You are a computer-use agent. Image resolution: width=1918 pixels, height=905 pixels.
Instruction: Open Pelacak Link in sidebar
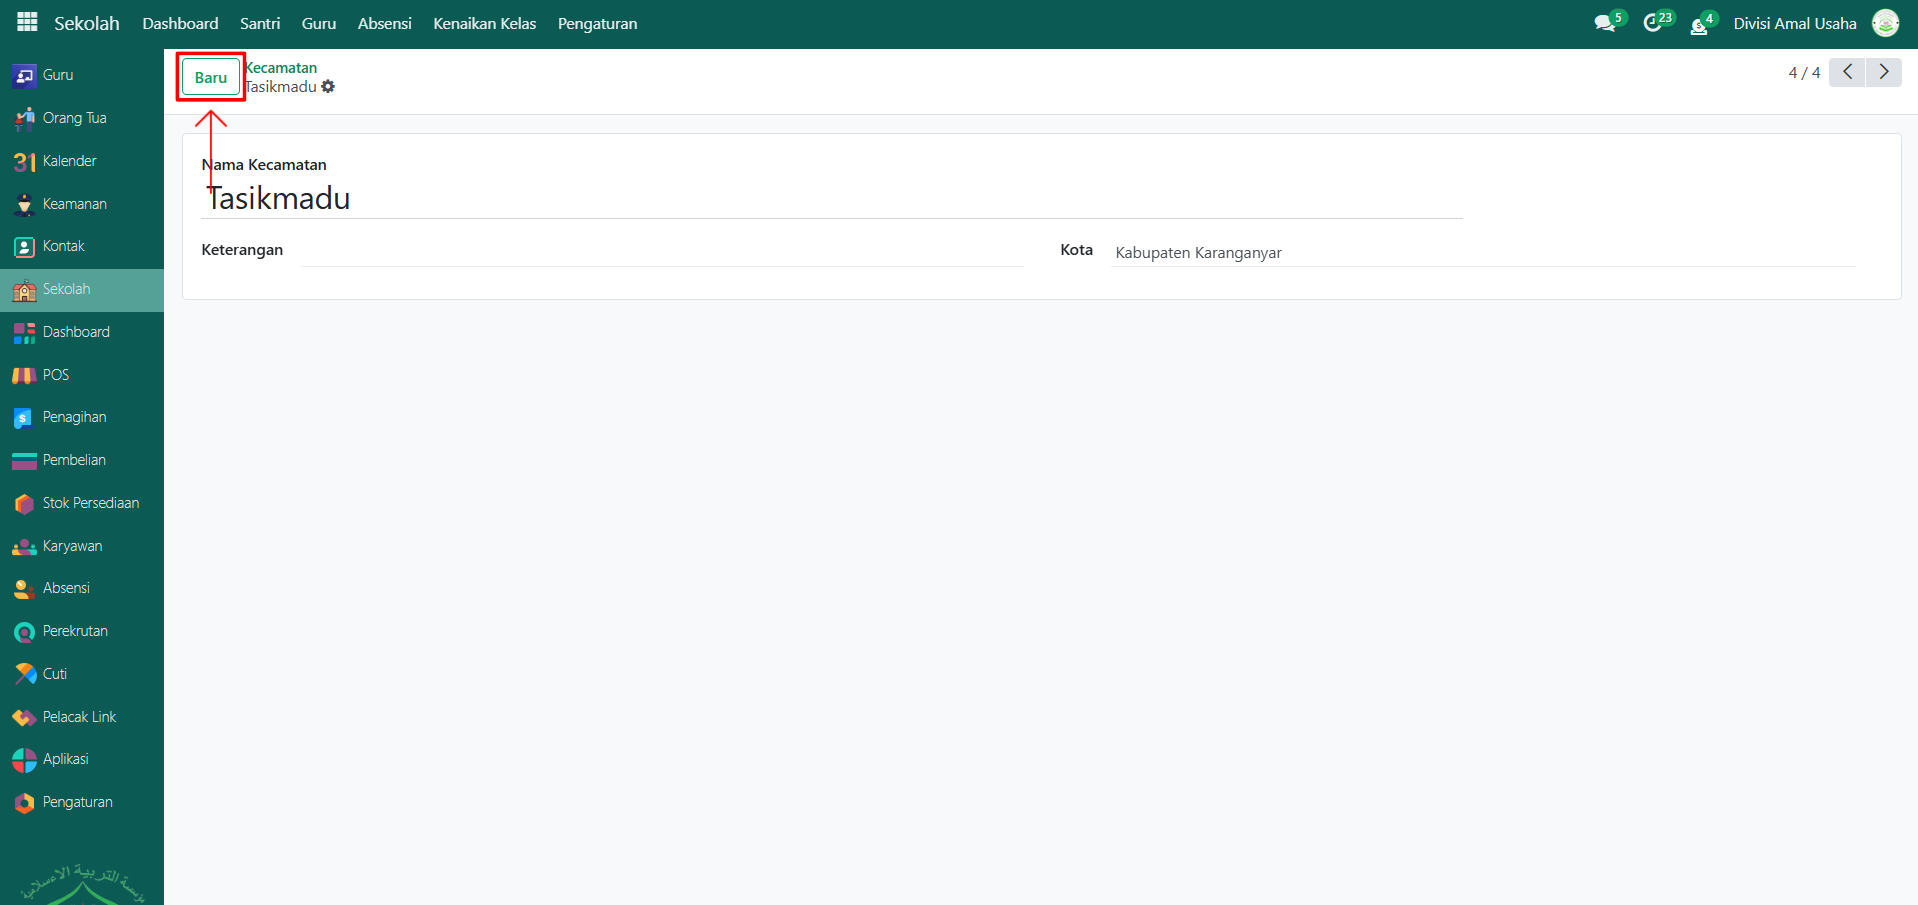click(79, 717)
